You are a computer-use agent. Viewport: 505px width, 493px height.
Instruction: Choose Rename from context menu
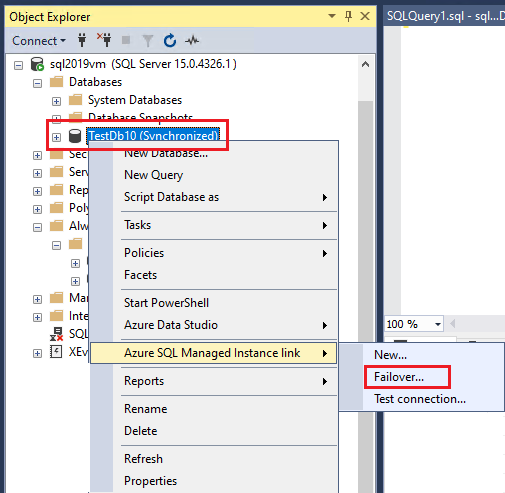(x=213, y=409)
